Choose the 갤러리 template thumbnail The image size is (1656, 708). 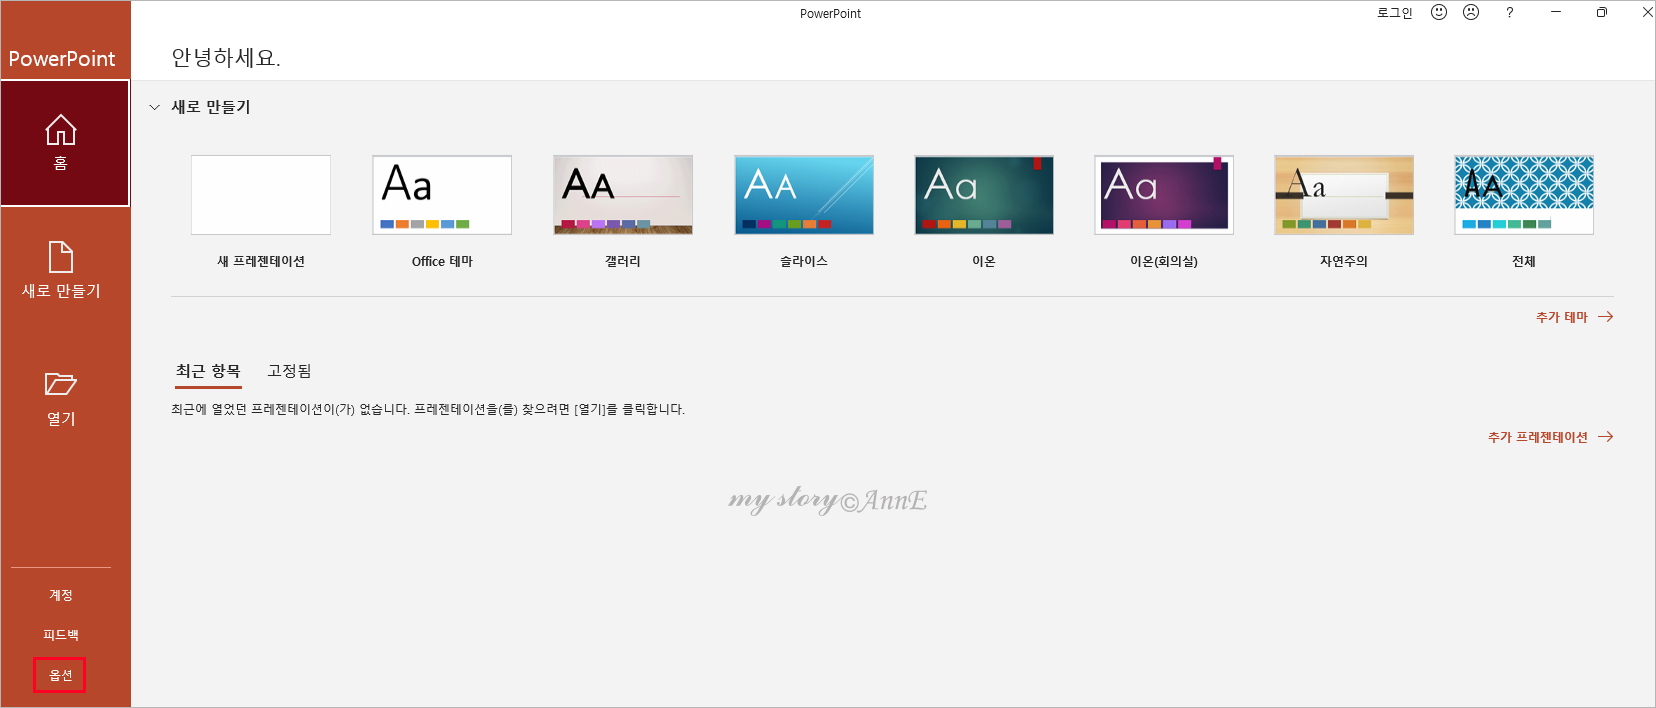click(623, 195)
